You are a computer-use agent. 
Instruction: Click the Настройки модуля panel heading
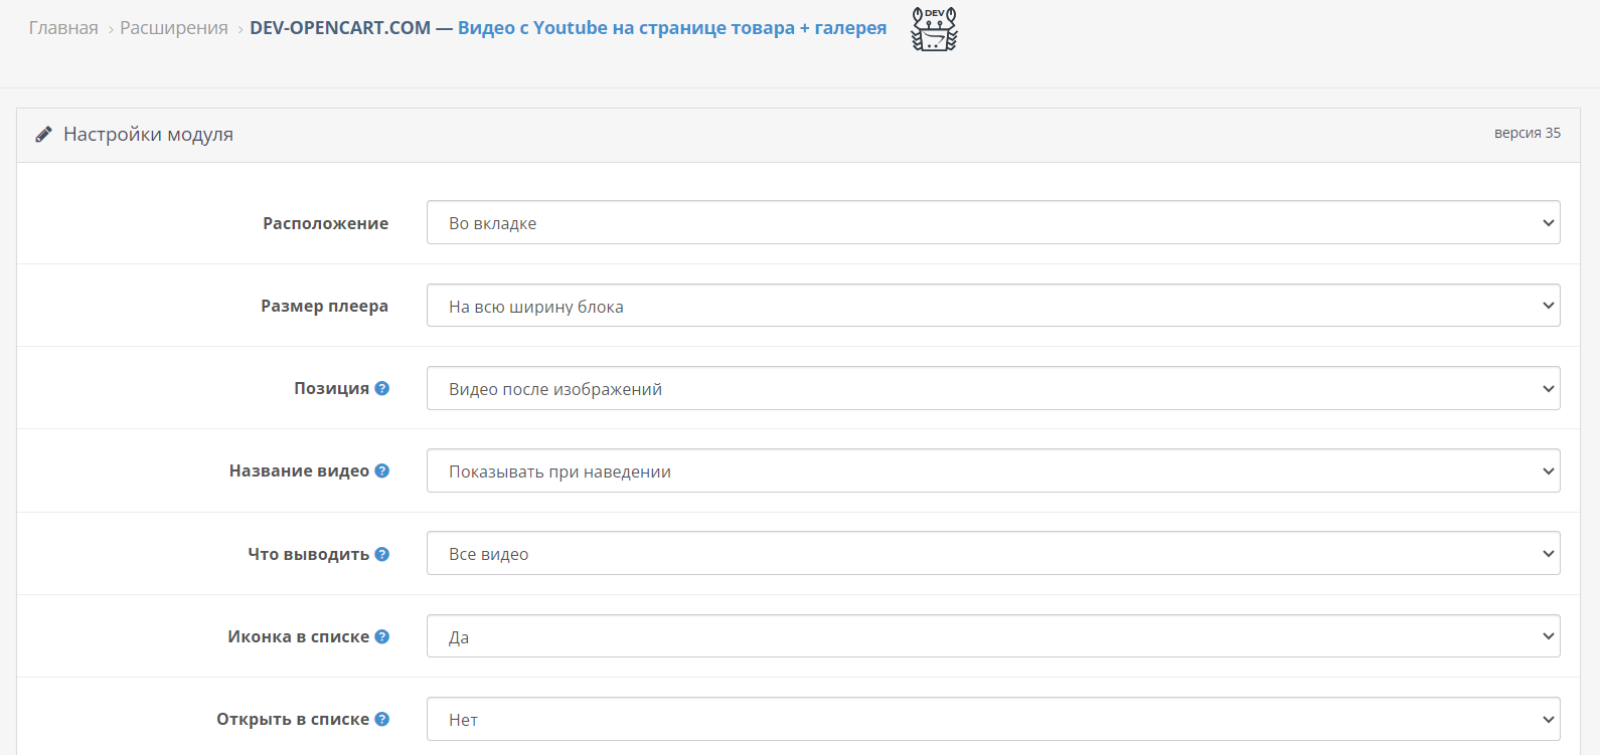coord(148,134)
